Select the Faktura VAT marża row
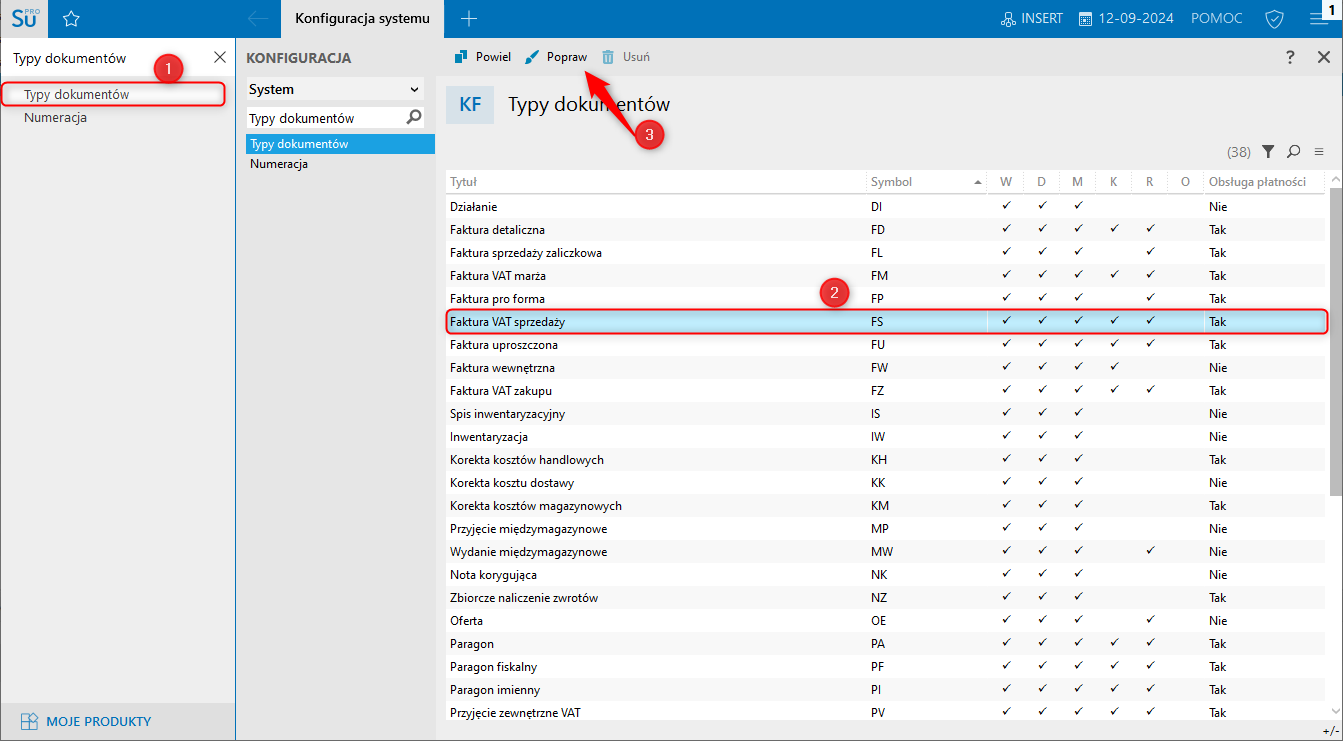 (886, 276)
